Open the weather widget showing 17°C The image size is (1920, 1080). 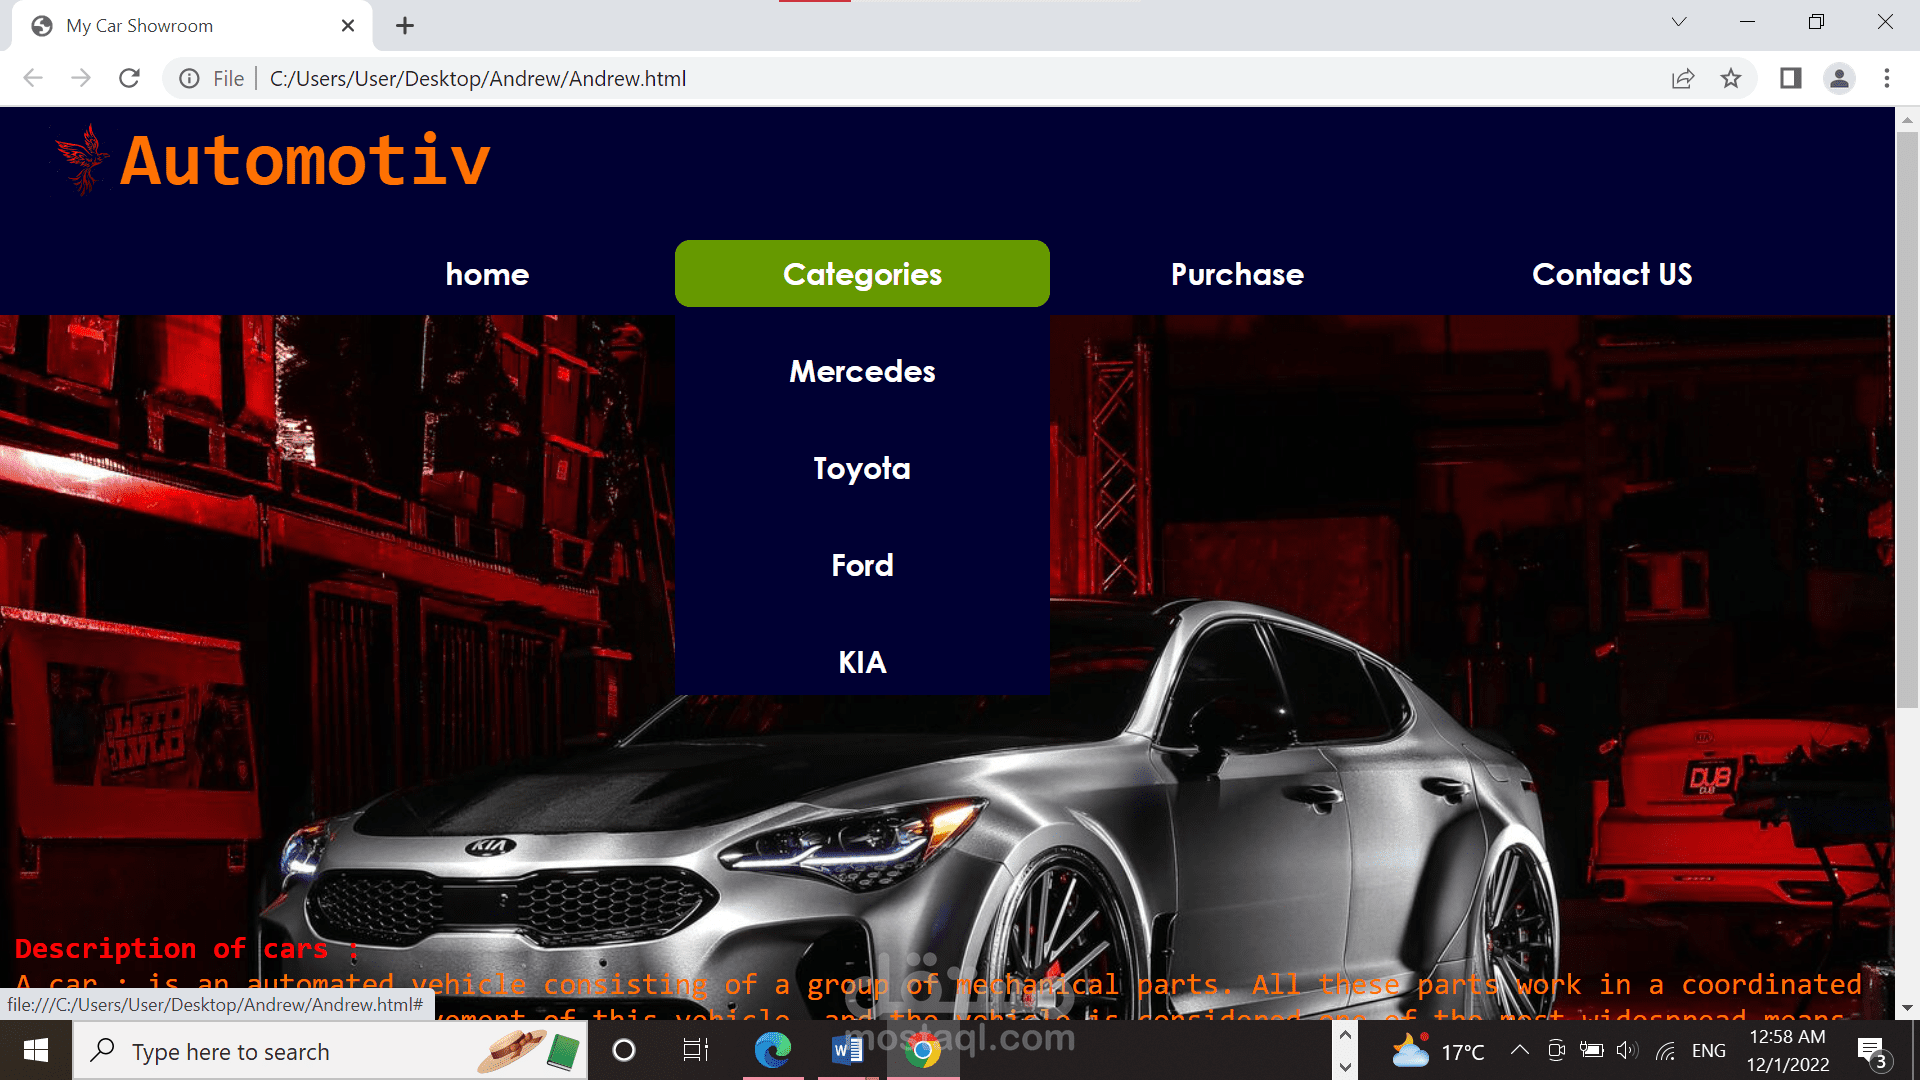click(x=1438, y=1051)
